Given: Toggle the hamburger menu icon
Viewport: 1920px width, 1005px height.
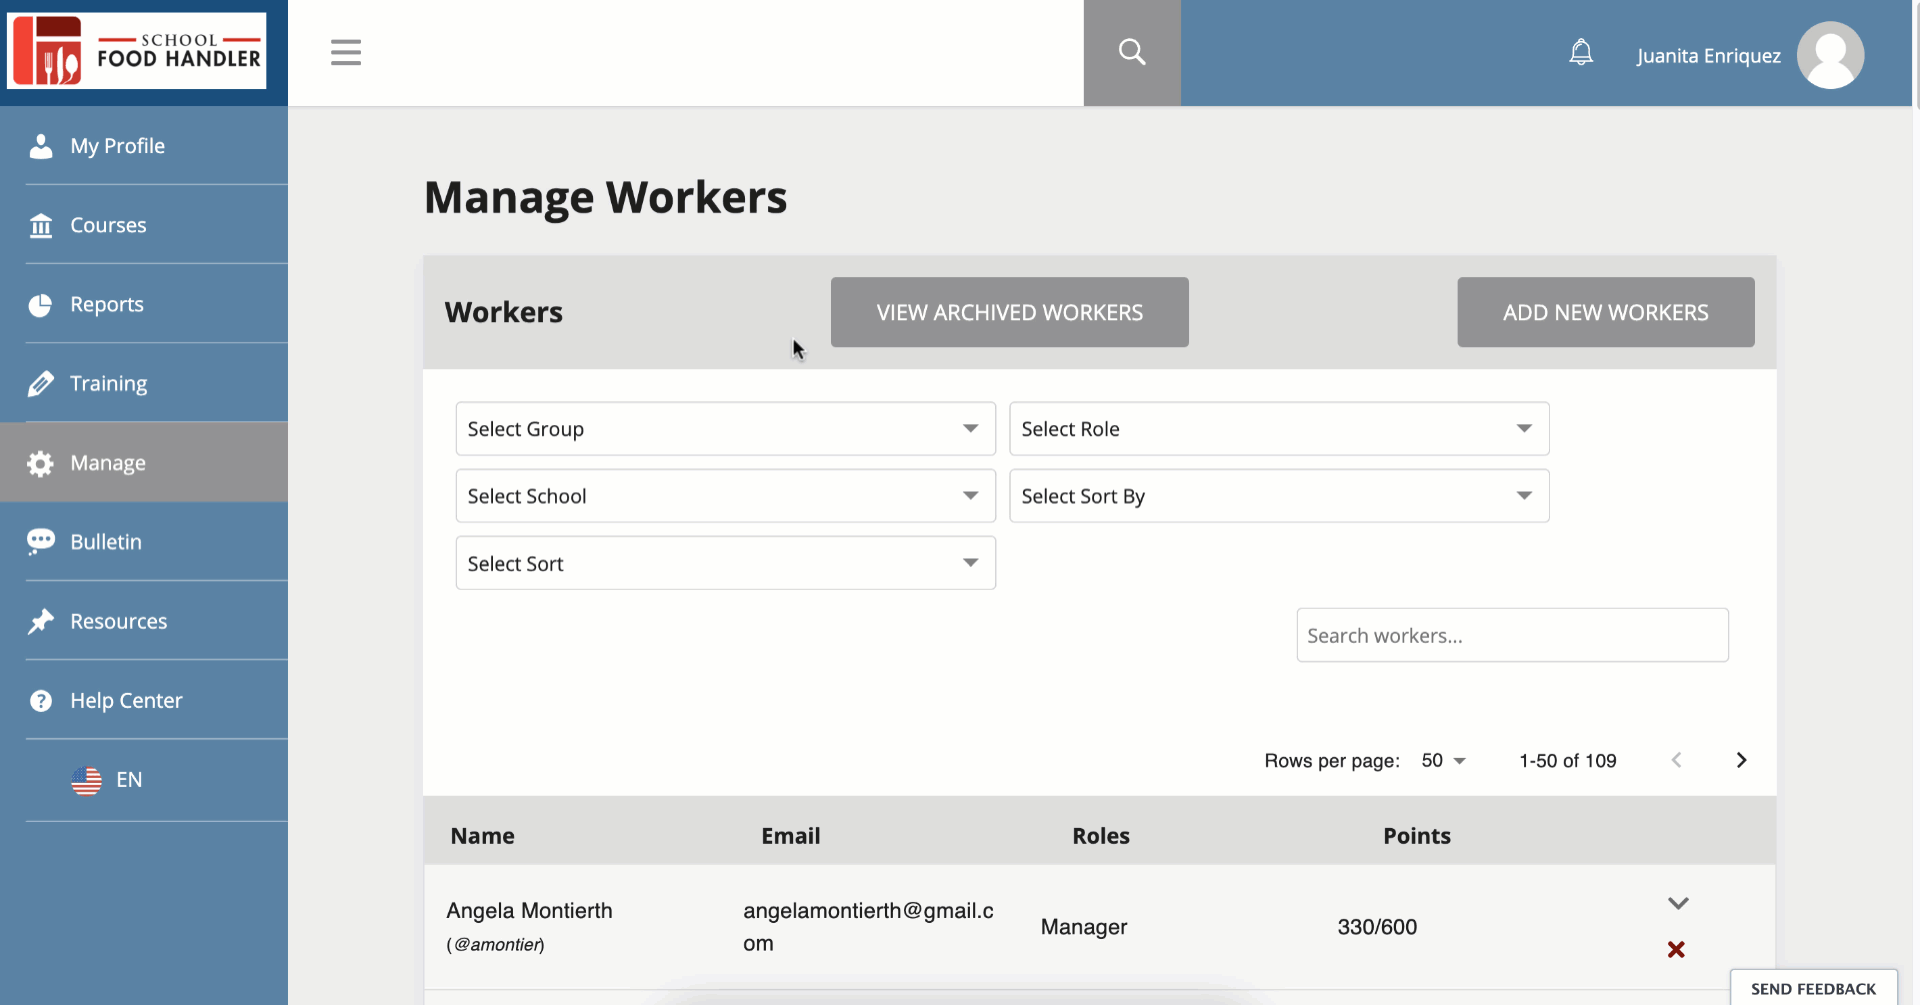Looking at the screenshot, I should 346,52.
